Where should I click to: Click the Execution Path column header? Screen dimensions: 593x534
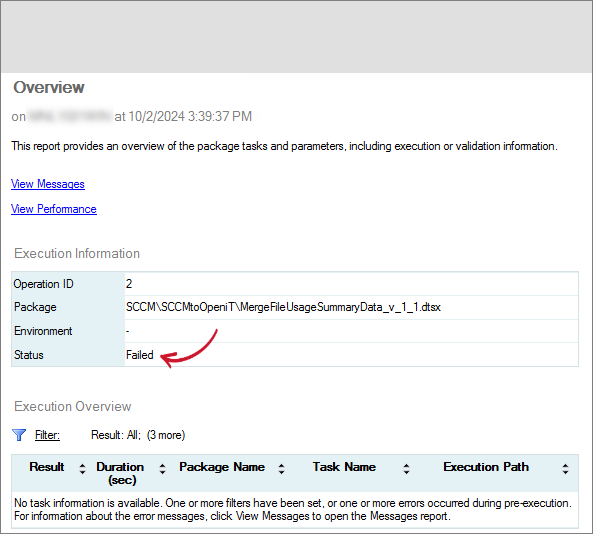point(486,467)
